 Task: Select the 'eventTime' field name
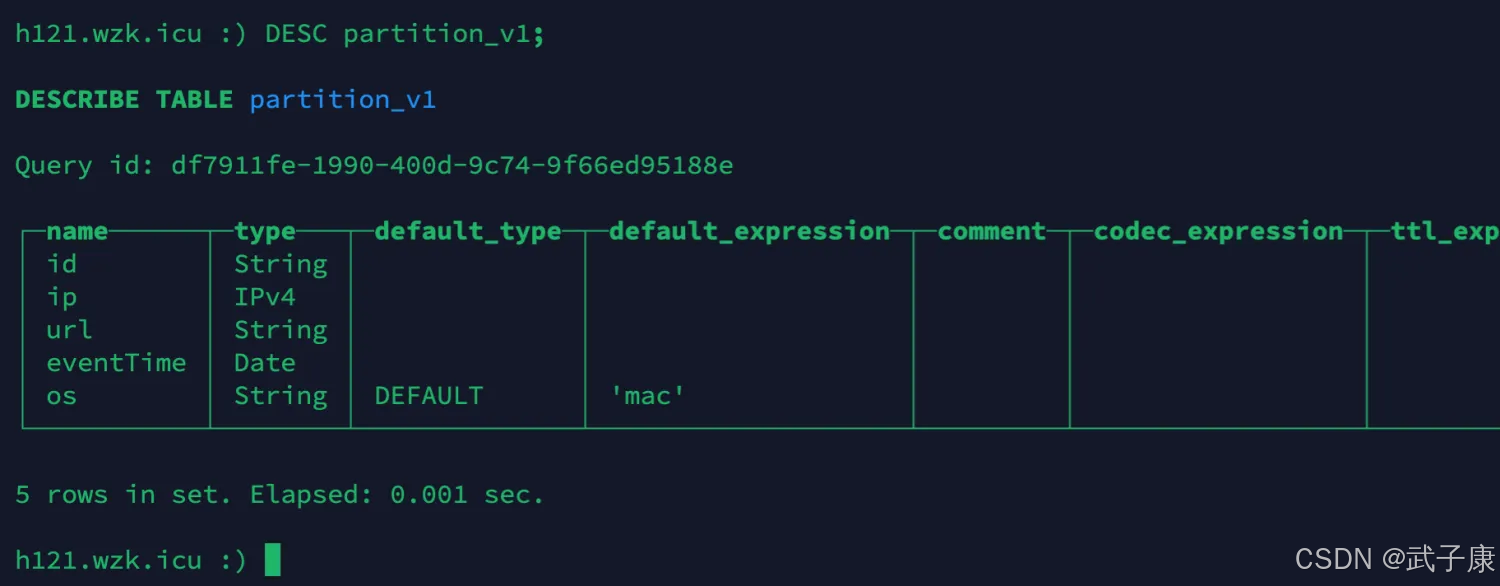[x=116, y=363]
